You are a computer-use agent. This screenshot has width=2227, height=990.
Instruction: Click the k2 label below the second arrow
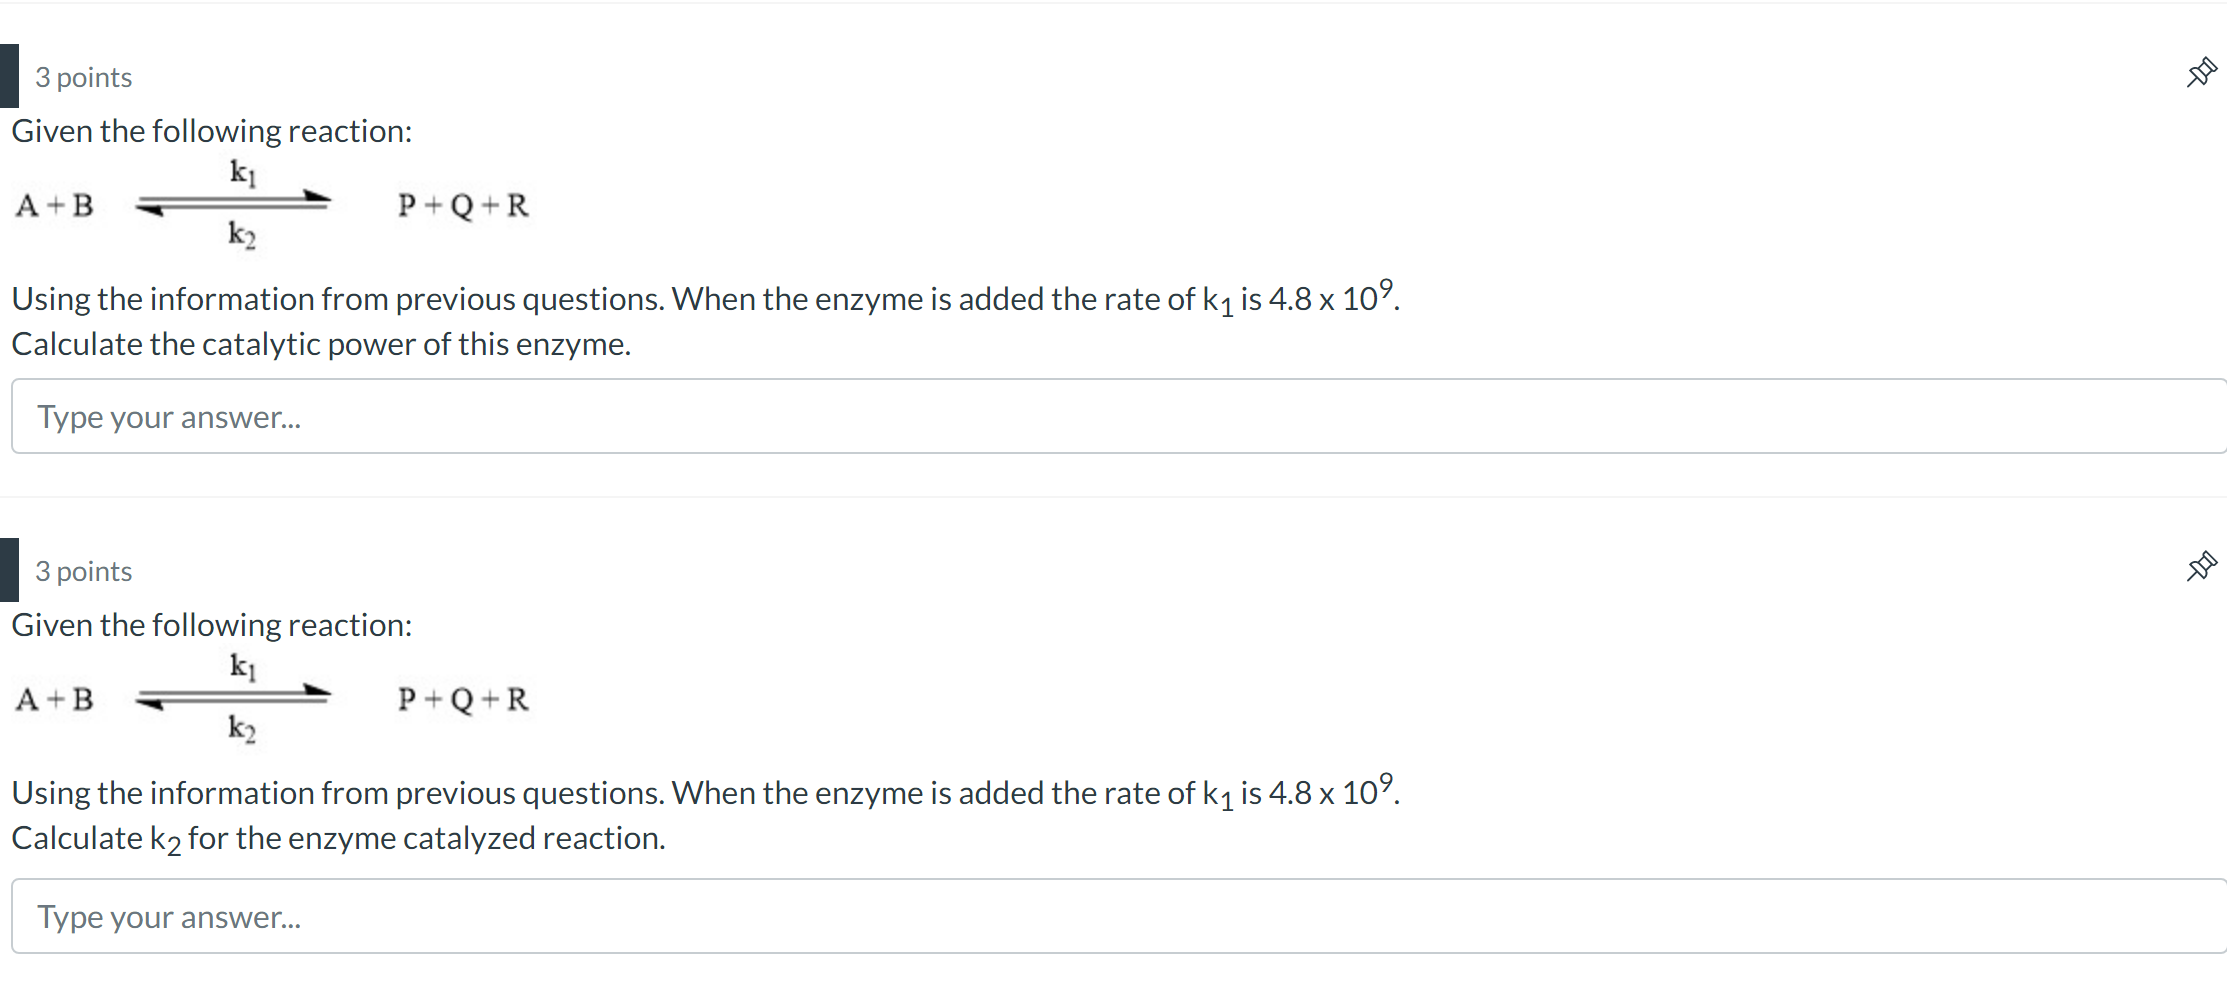click(x=241, y=731)
